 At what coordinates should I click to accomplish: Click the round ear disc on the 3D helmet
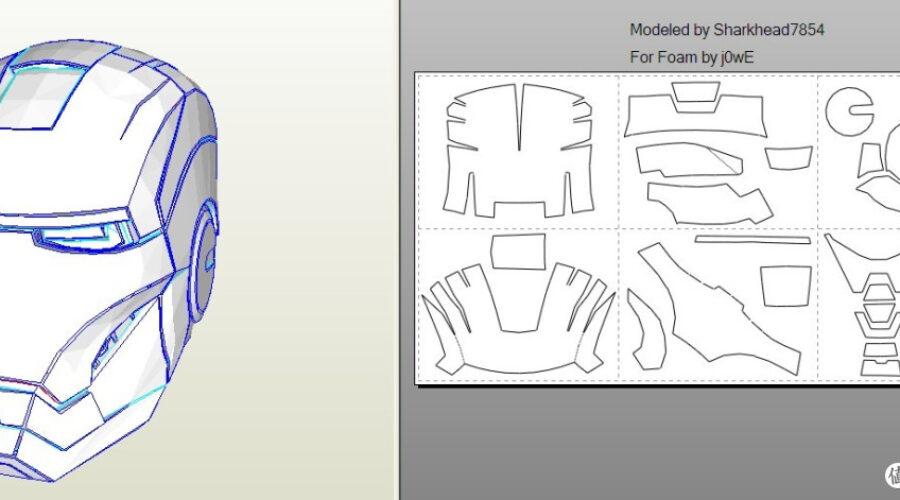coord(202,261)
